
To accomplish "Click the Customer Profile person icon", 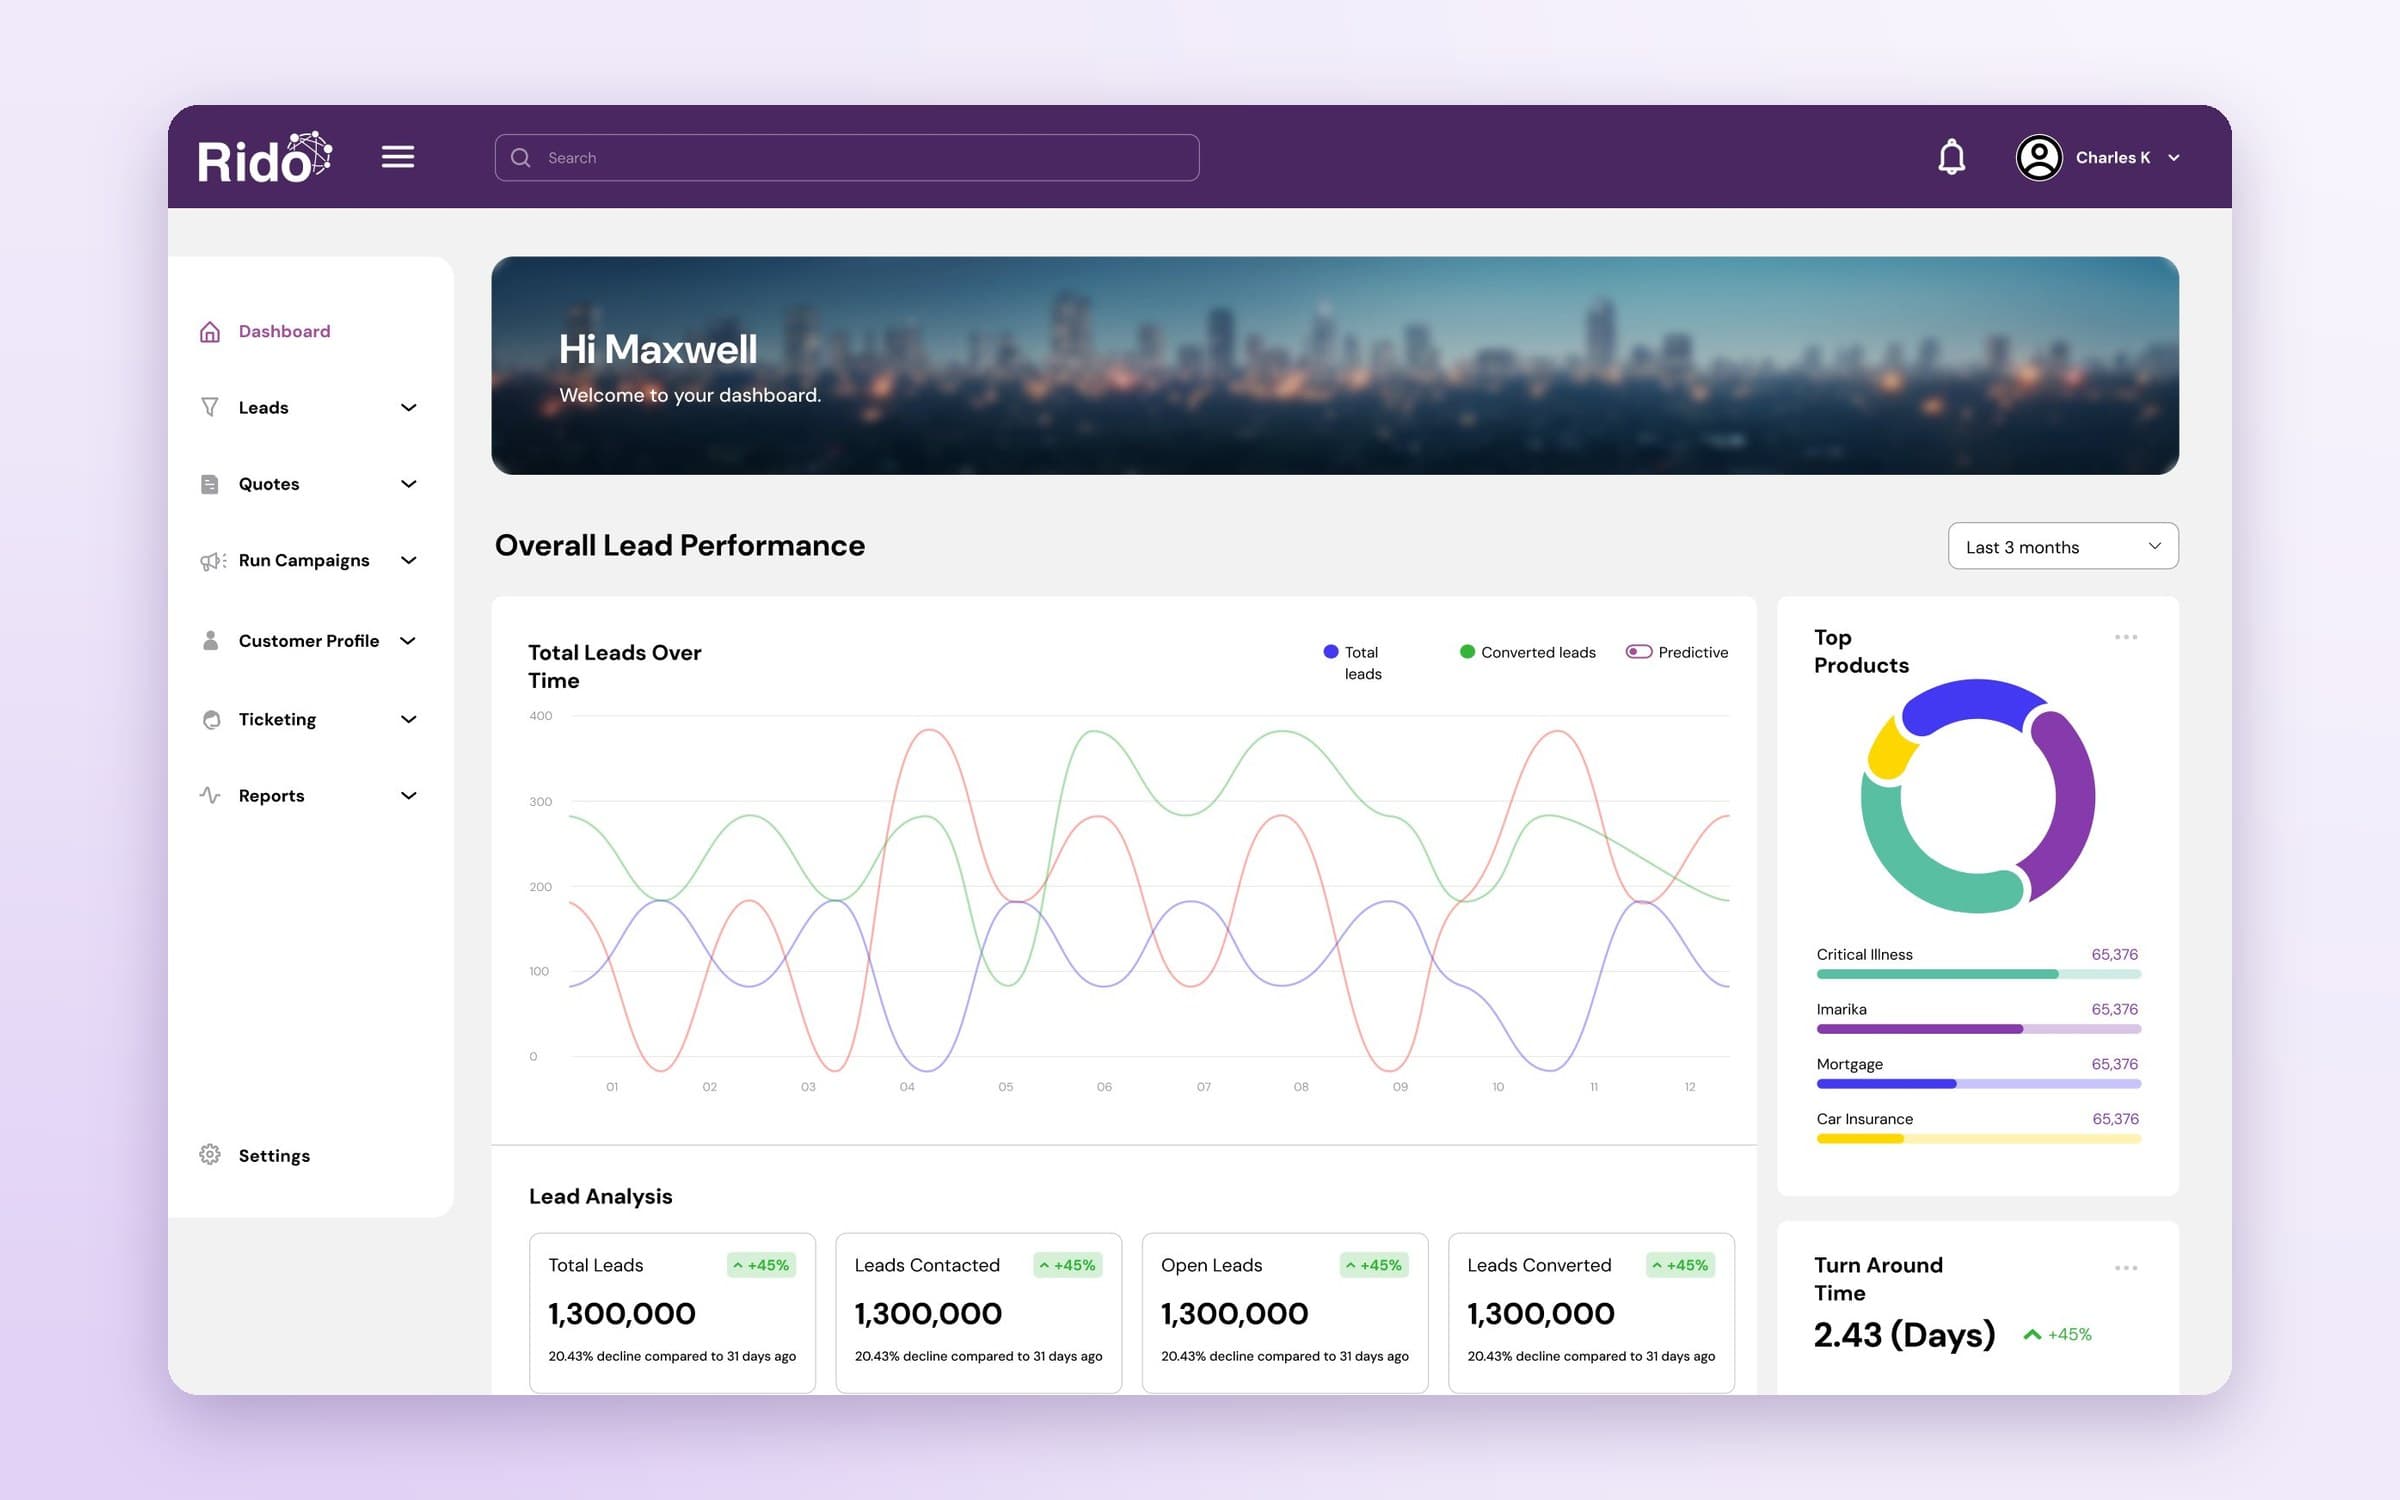I will click(x=210, y=641).
